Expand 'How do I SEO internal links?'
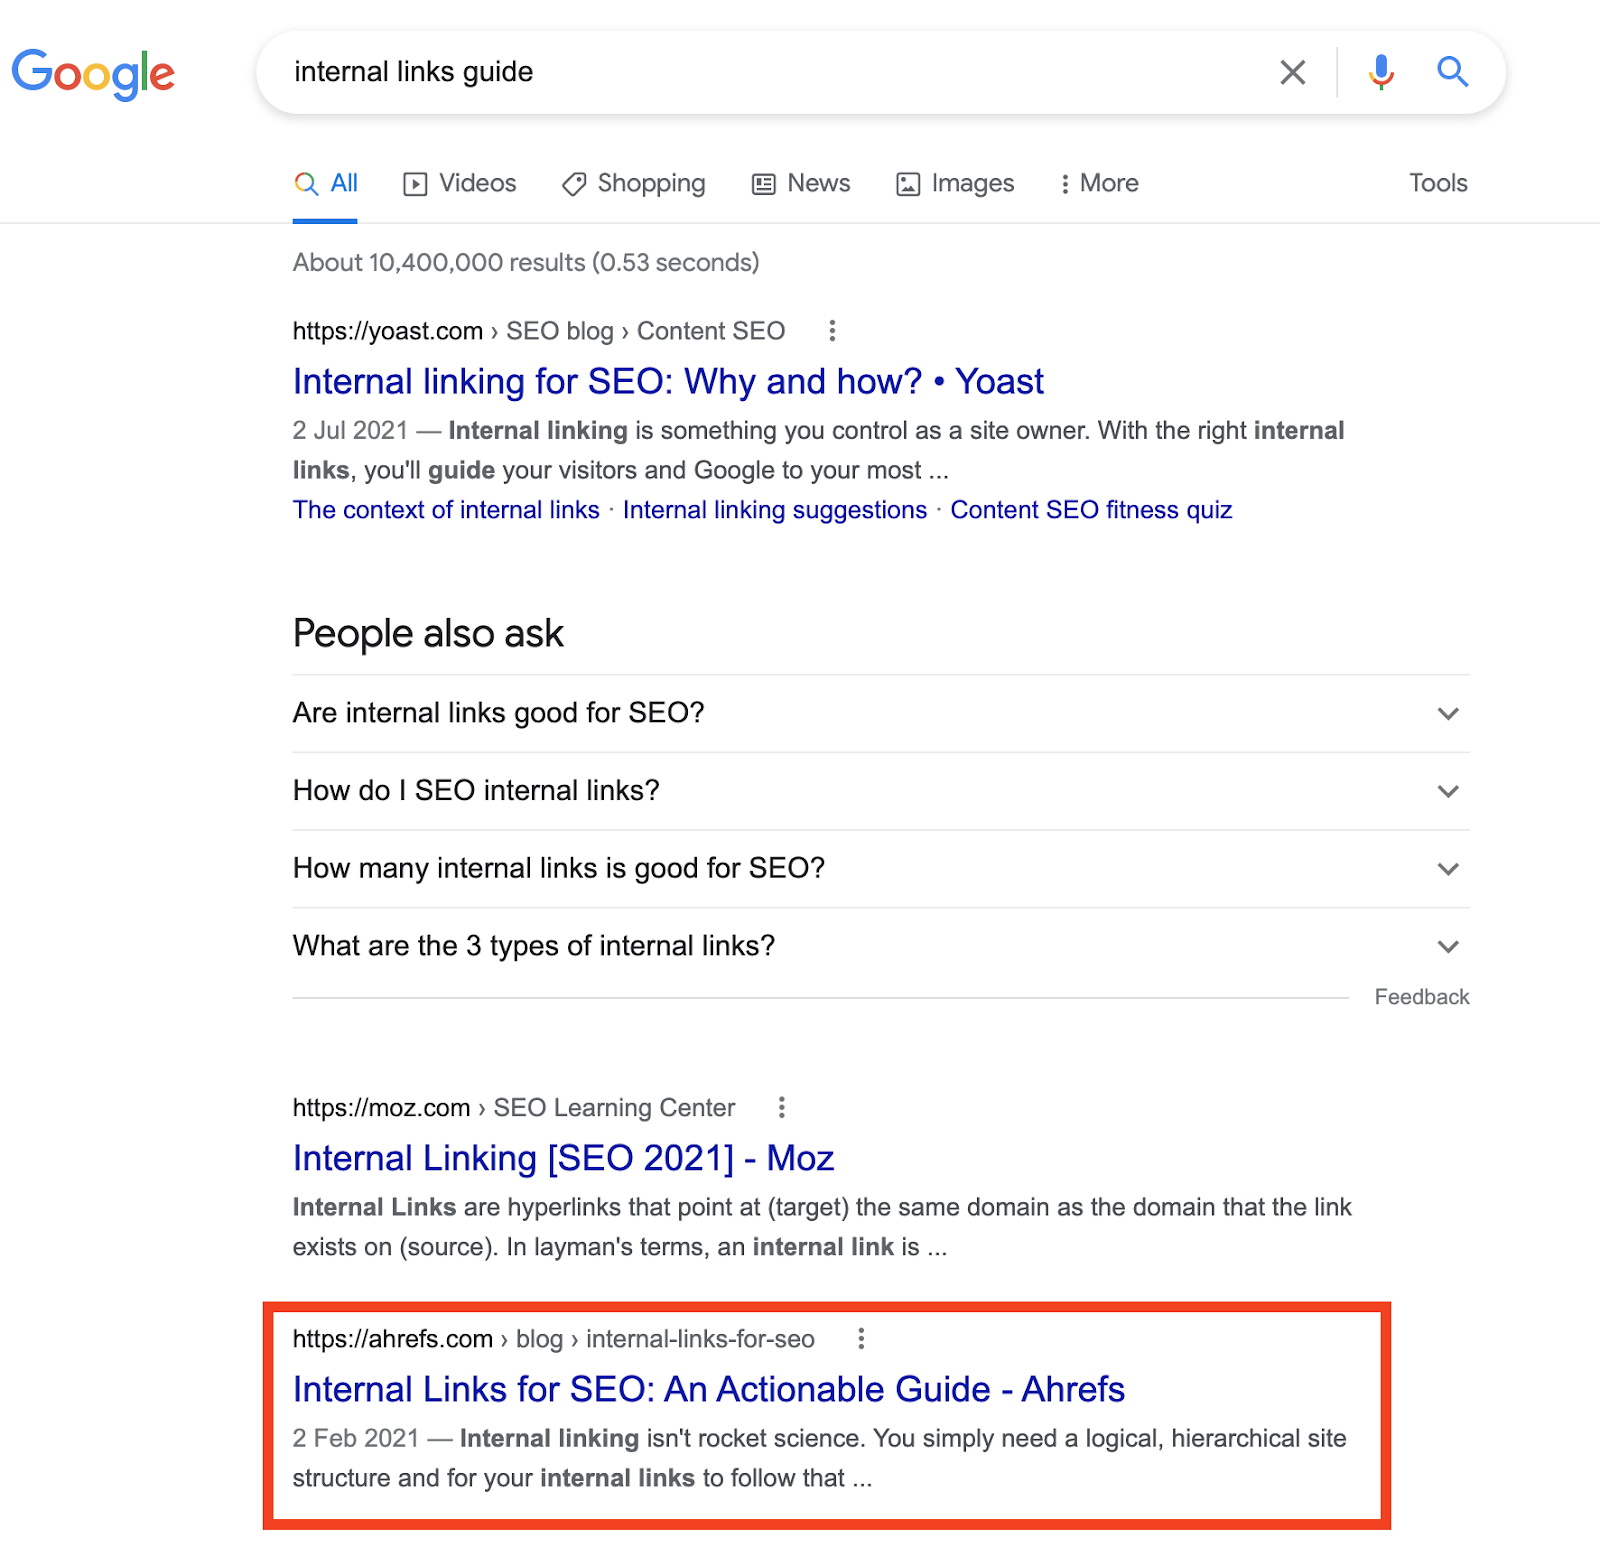The width and height of the screenshot is (1600, 1557). [x=881, y=791]
